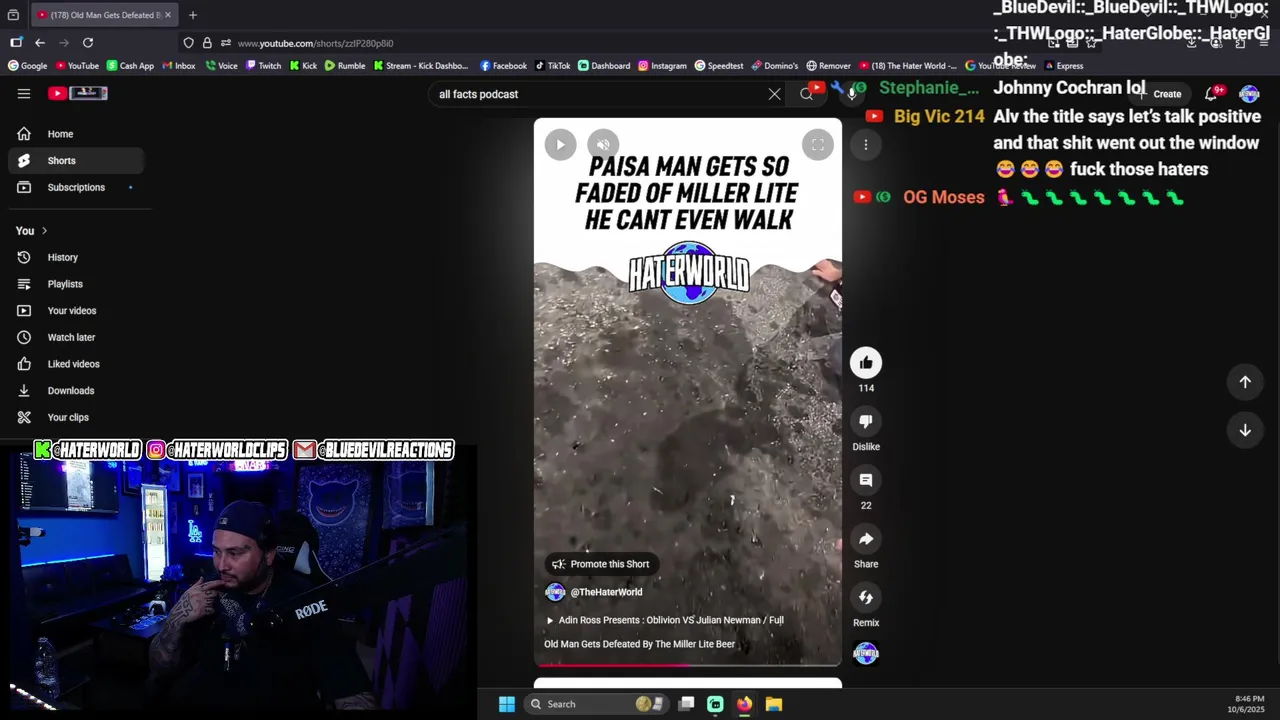Click the YouTube logo
Image resolution: width=1280 pixels, height=720 pixels.
[x=78, y=93]
